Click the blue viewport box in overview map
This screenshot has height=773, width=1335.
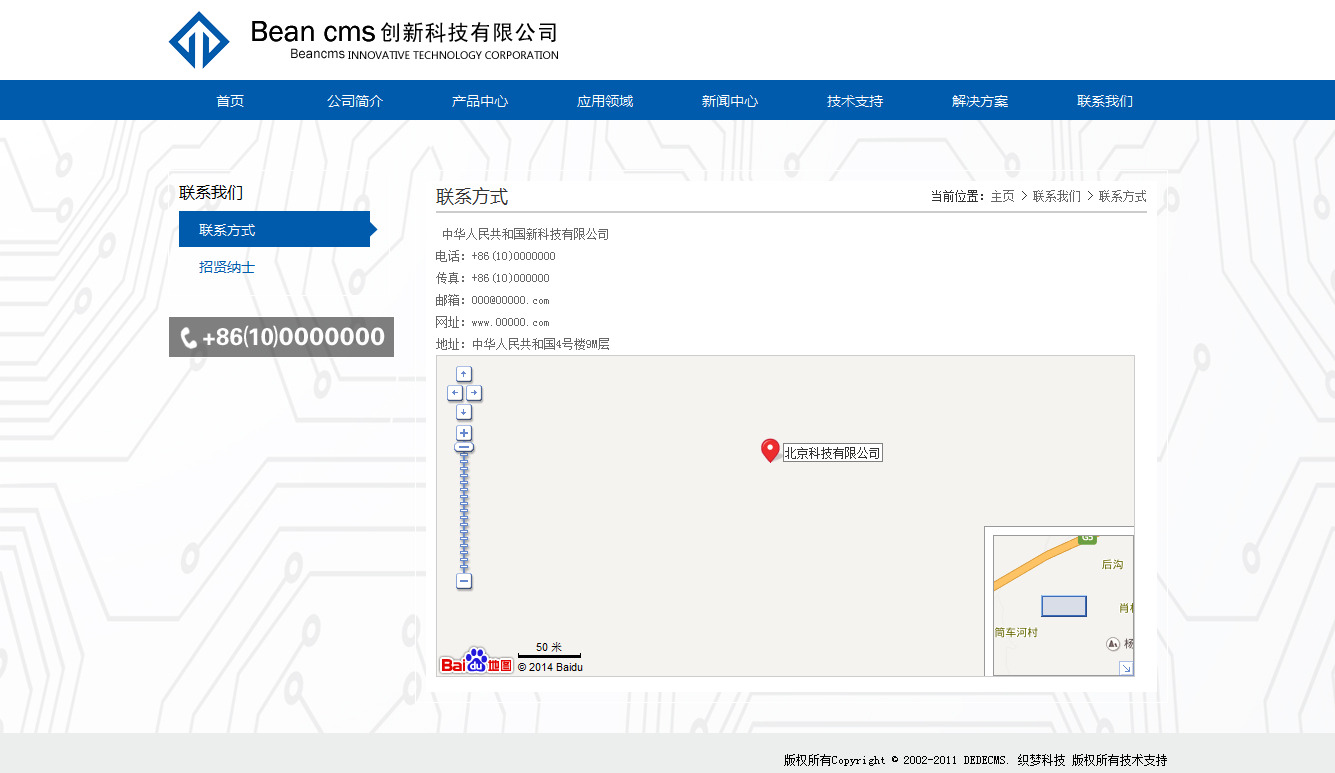click(1063, 606)
